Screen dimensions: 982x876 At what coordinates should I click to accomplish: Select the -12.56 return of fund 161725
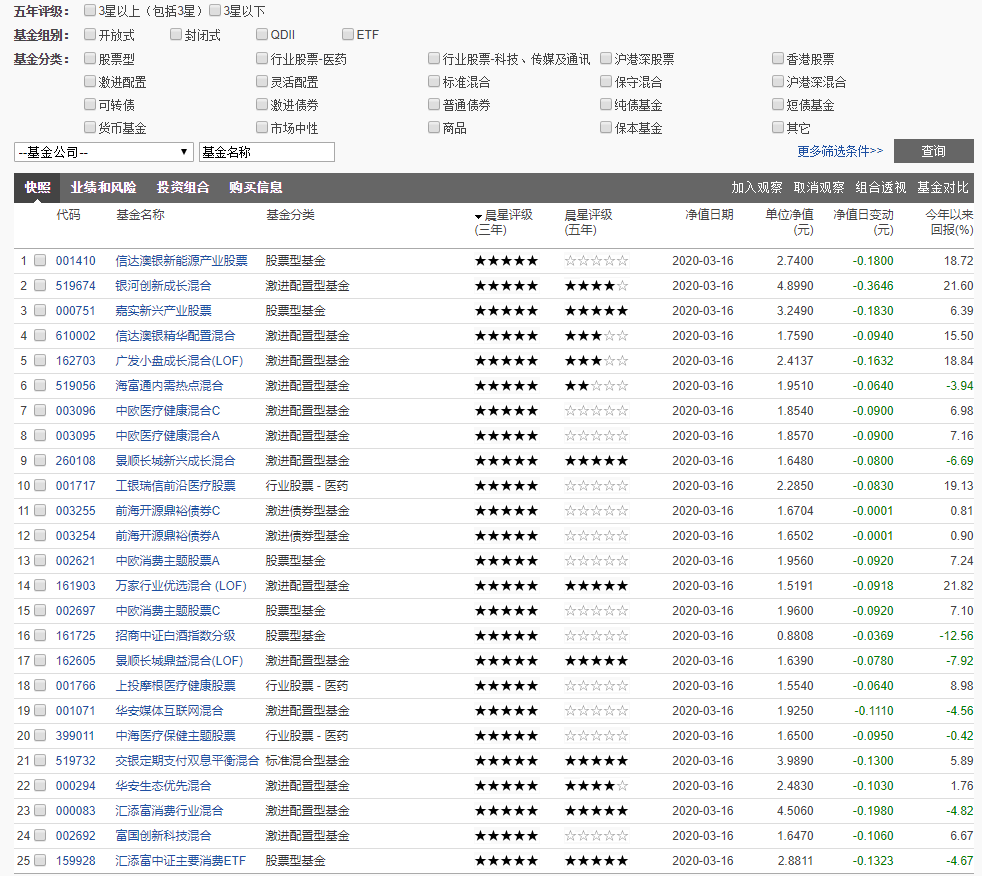click(x=956, y=636)
